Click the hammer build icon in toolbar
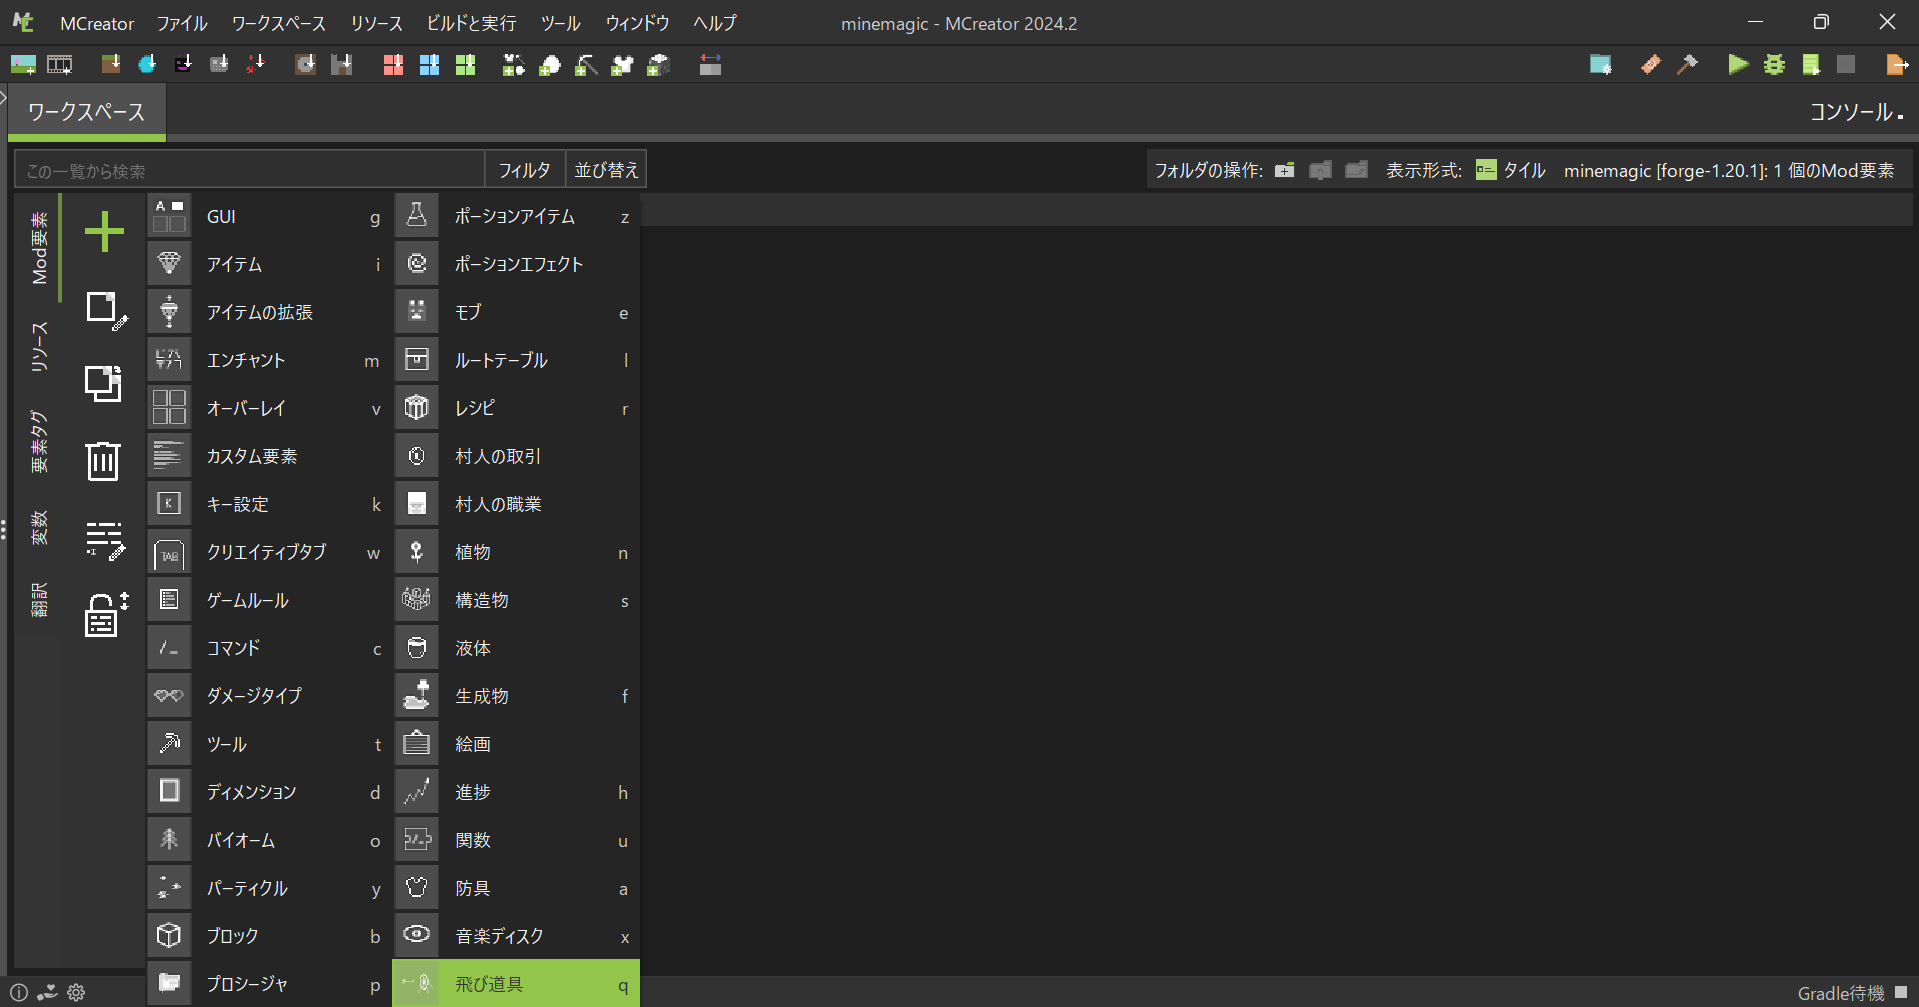This screenshot has height=1007, width=1919. (x=1687, y=65)
